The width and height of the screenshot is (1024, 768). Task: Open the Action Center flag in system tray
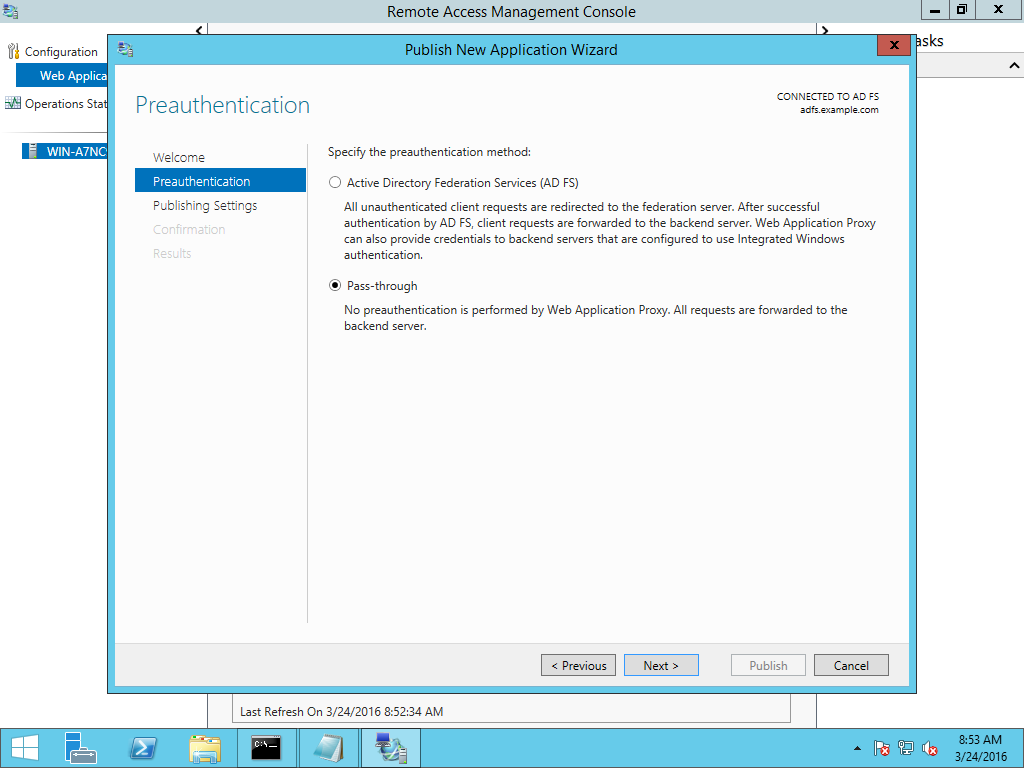click(x=883, y=747)
